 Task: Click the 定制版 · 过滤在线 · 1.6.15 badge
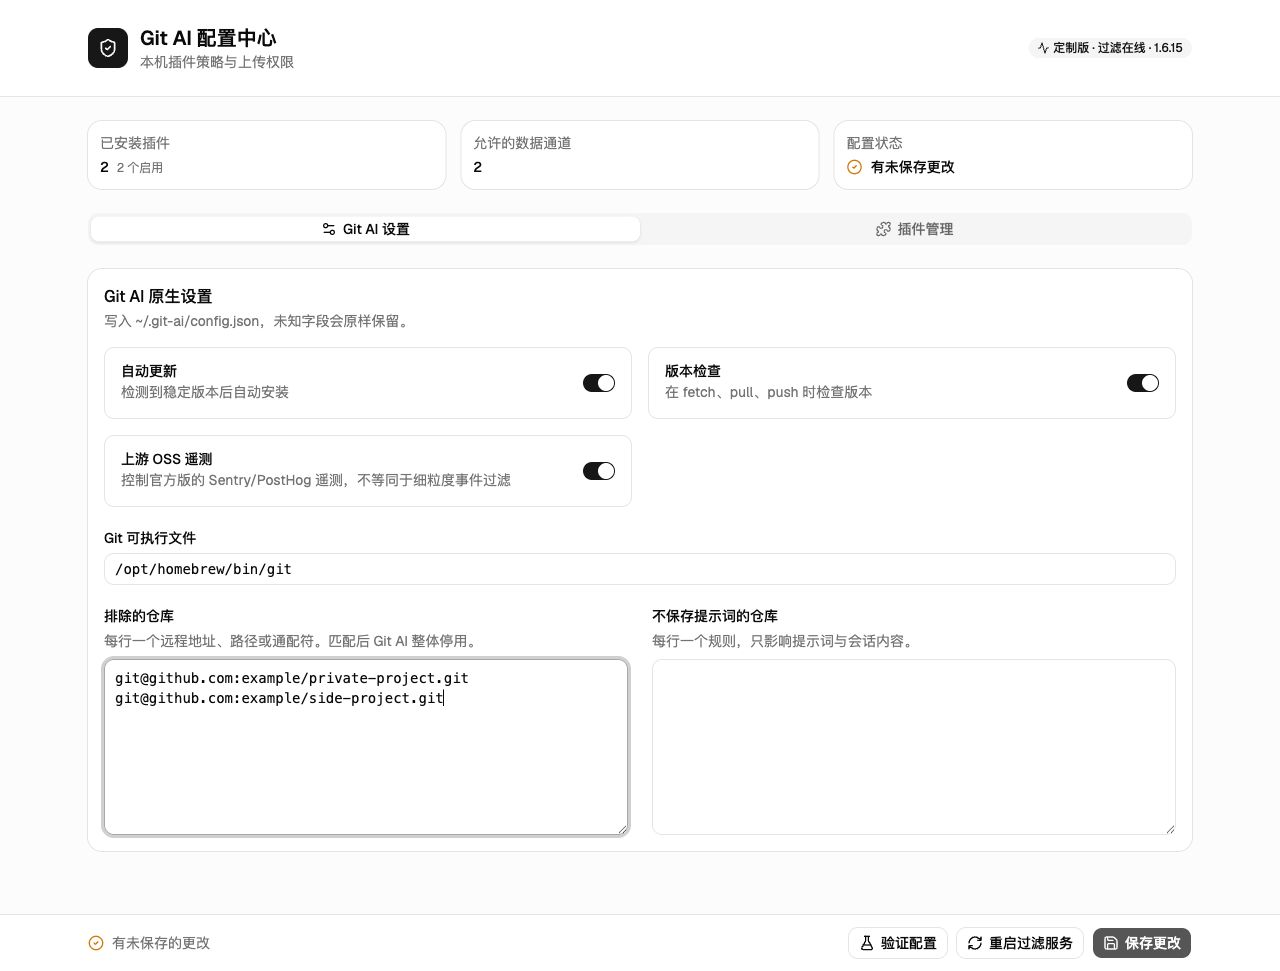pyautogui.click(x=1110, y=48)
